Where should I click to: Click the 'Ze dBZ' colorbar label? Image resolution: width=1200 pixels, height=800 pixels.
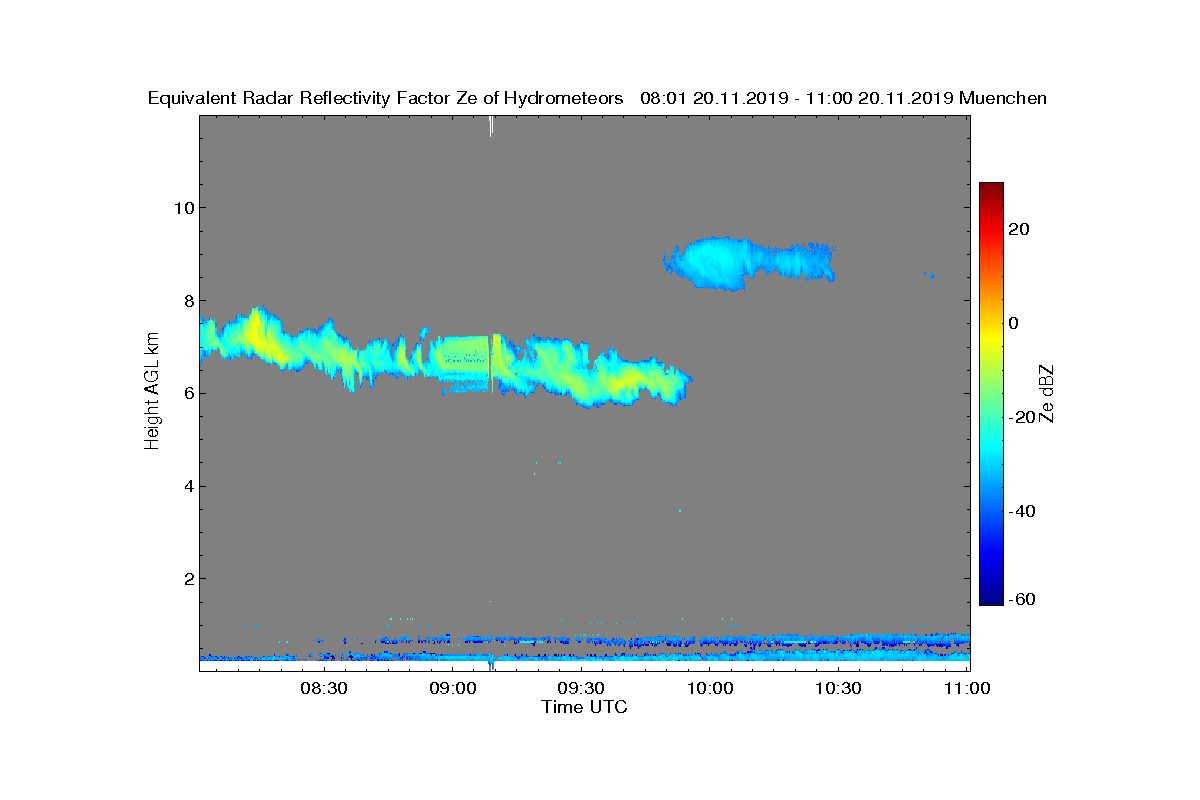pos(1048,394)
